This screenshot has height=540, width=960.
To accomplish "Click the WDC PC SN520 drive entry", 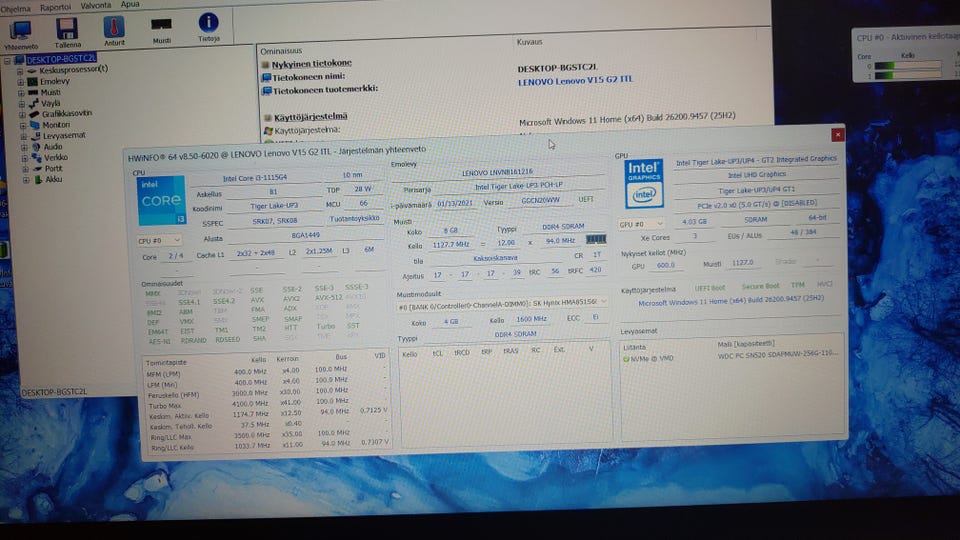I will [778, 355].
